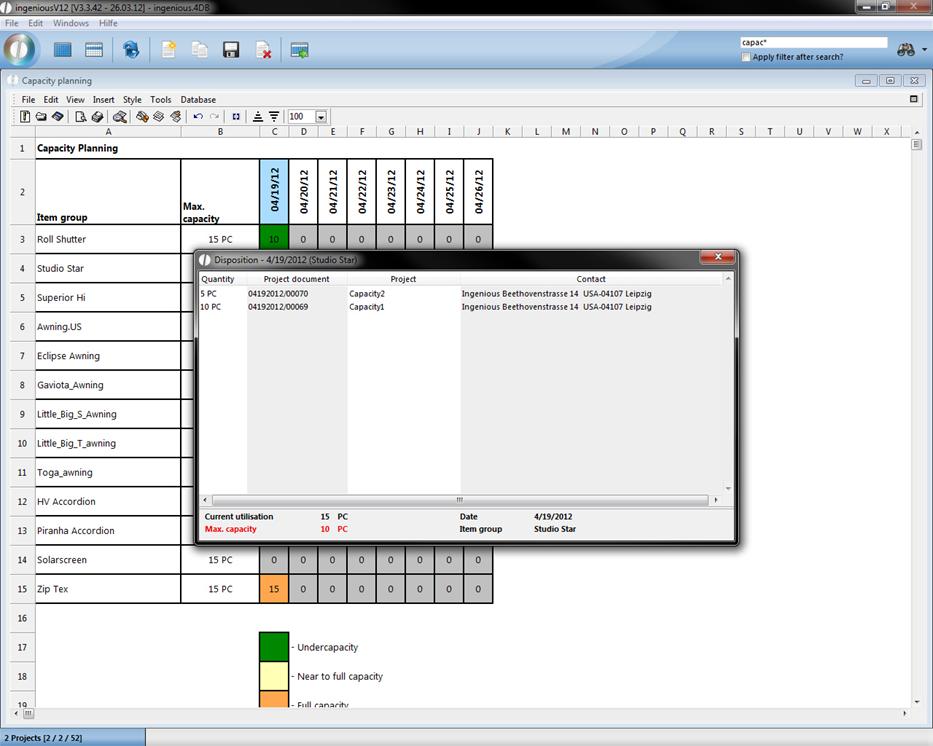Click into the search field containing 'capac*'
The image size is (933, 746).
point(813,43)
